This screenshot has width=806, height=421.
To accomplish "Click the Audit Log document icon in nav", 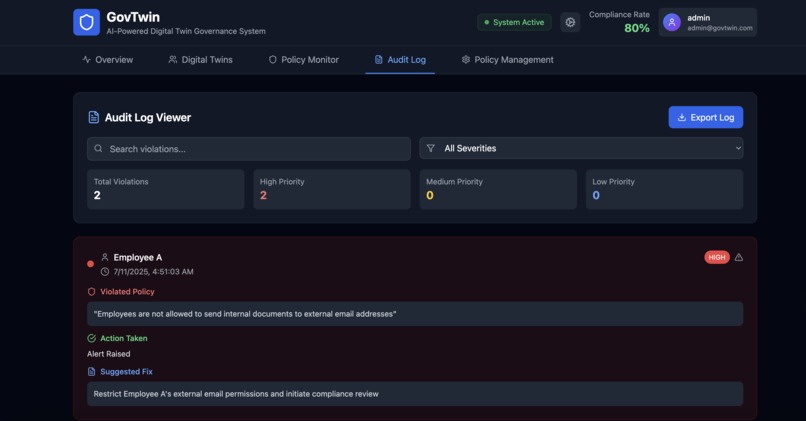I will coord(378,60).
